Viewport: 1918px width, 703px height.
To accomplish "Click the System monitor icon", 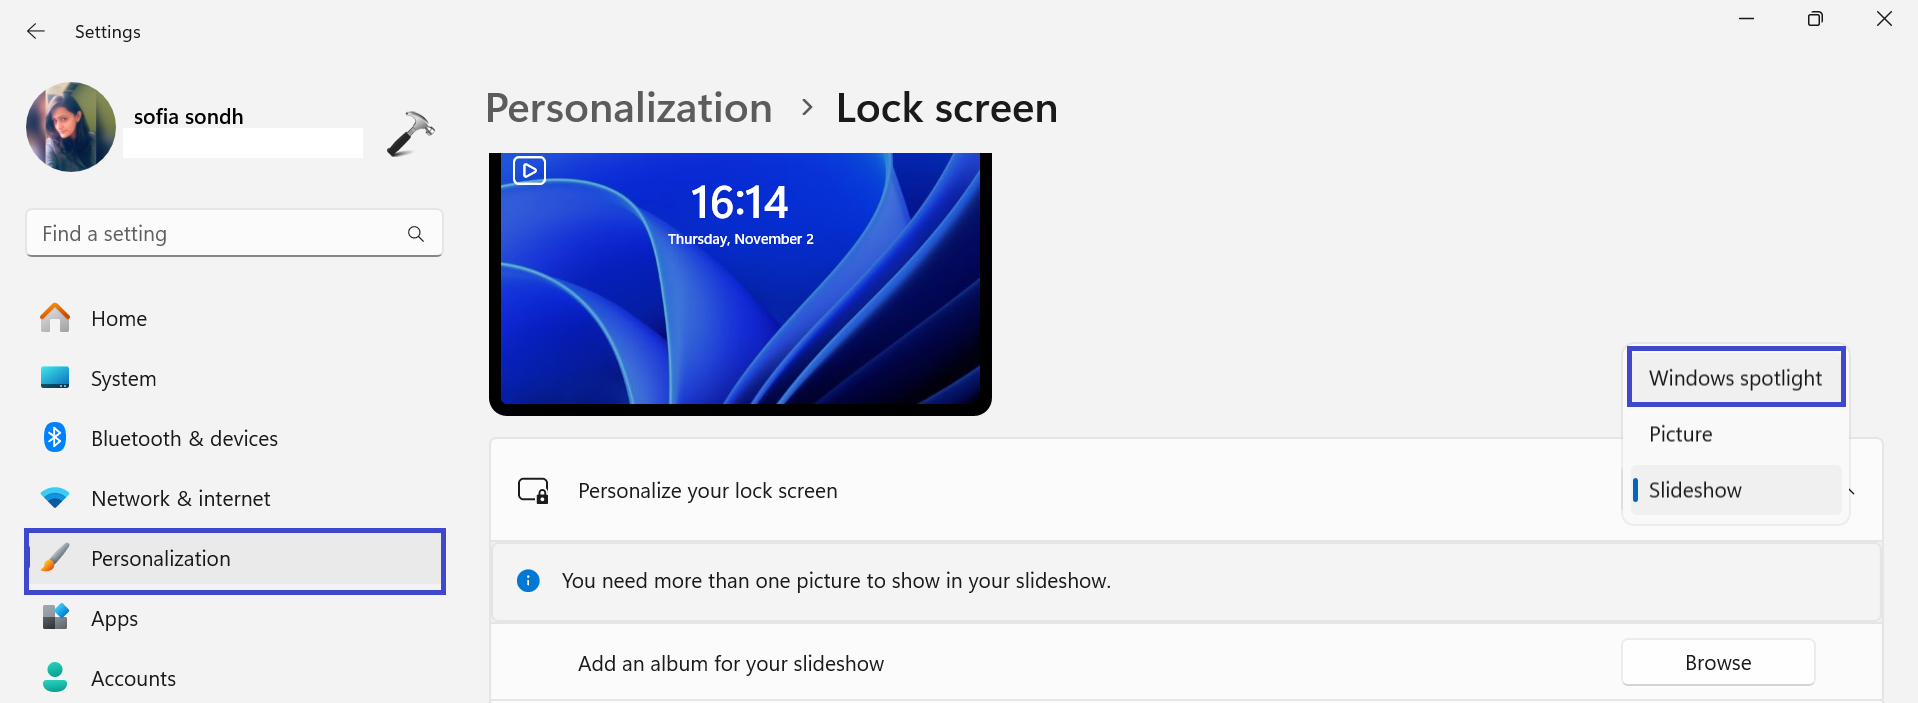I will (x=55, y=378).
